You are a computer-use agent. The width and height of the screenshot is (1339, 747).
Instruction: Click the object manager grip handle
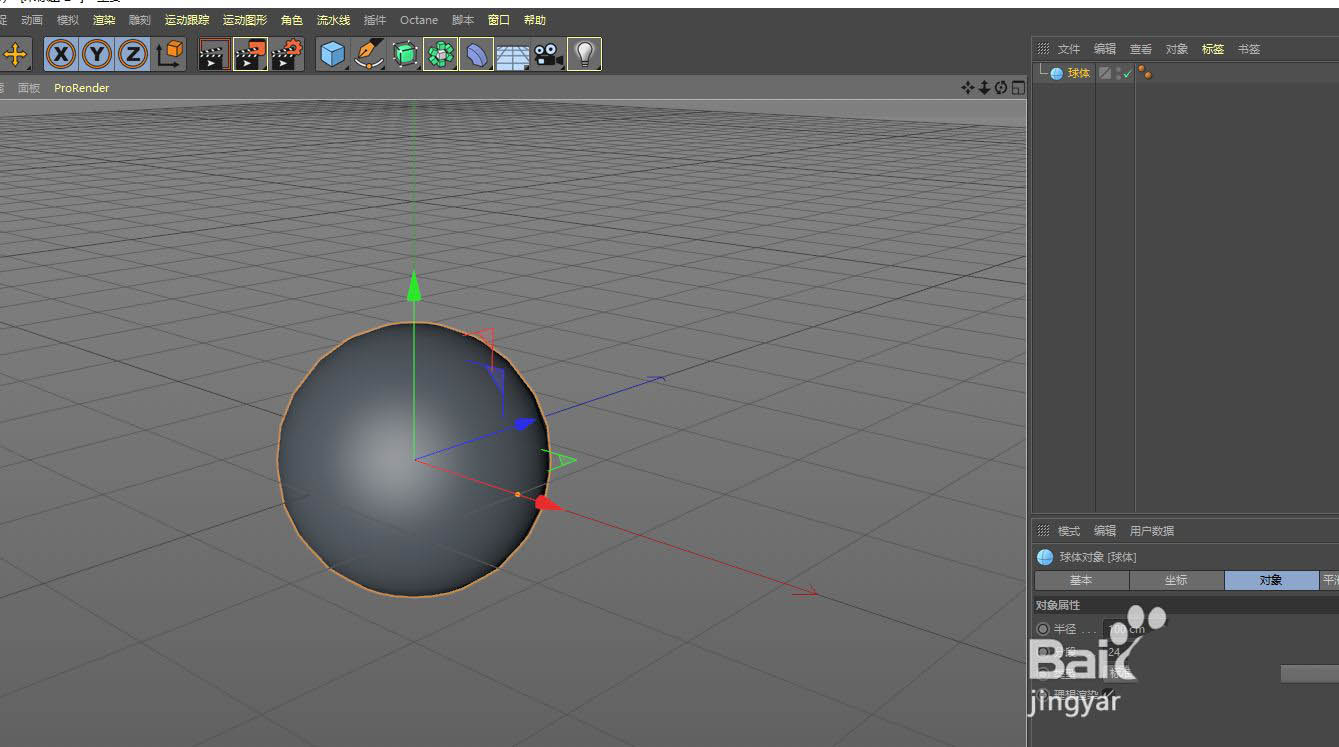tap(1042, 49)
